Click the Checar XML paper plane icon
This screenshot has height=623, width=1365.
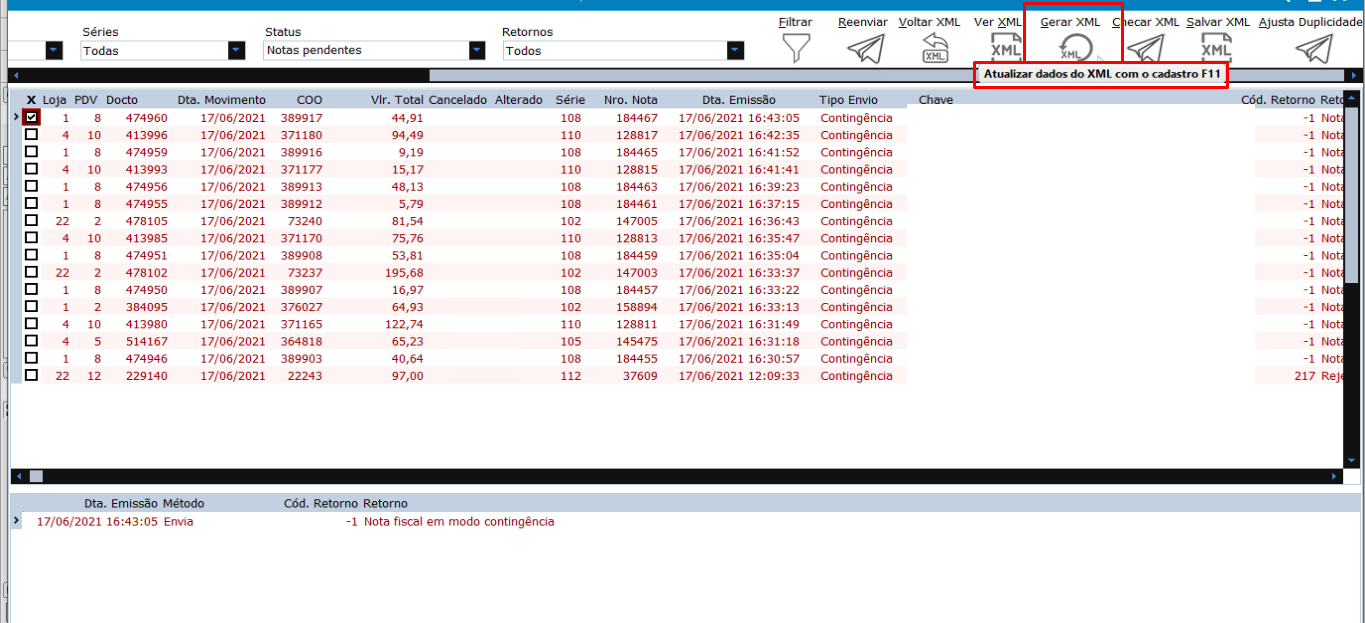(x=1145, y=48)
